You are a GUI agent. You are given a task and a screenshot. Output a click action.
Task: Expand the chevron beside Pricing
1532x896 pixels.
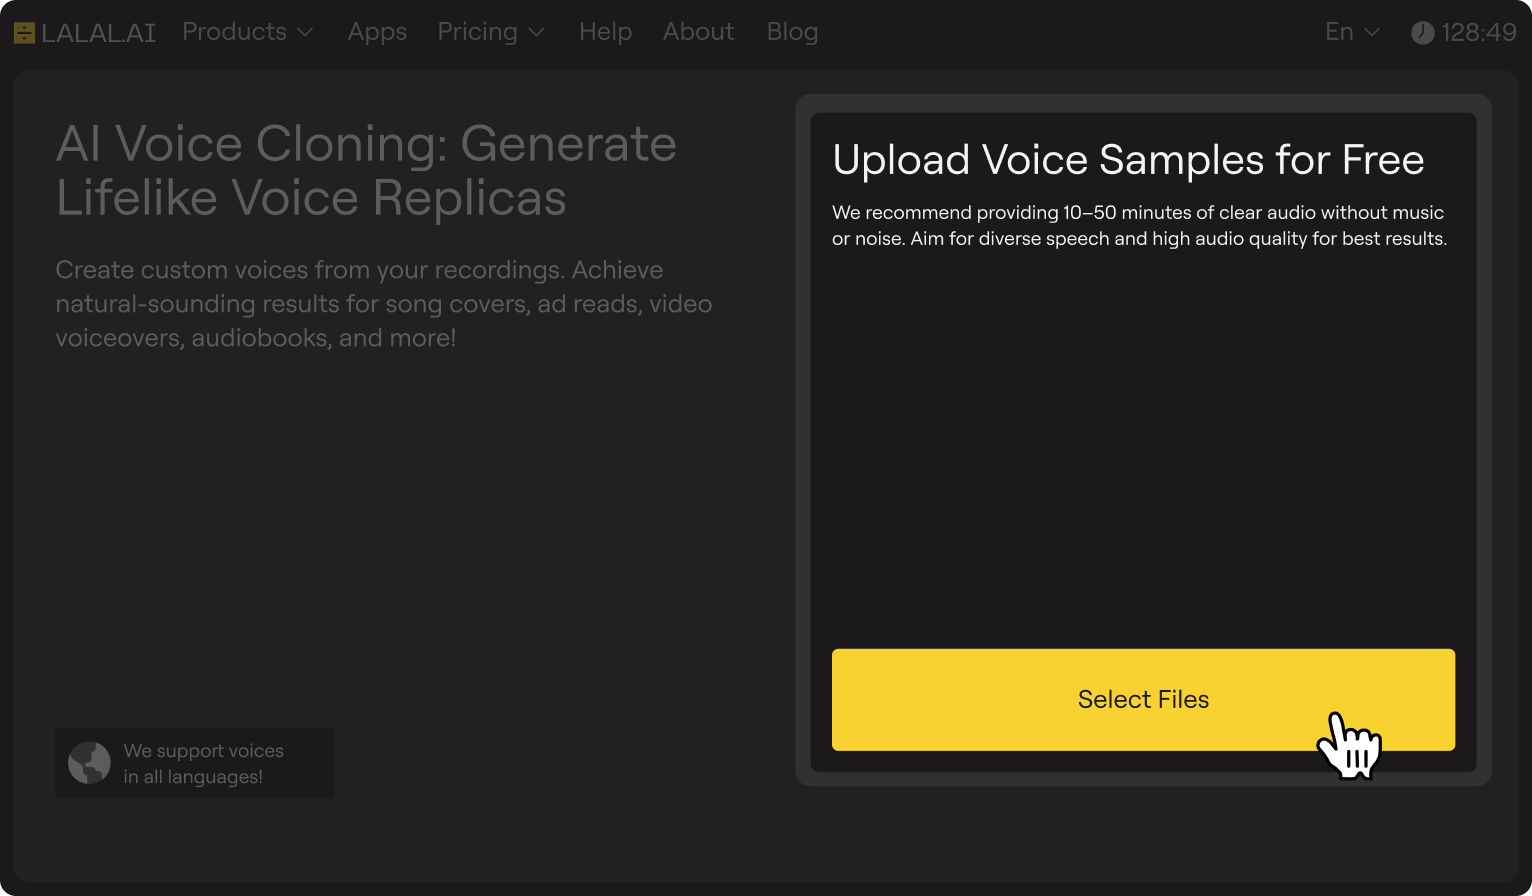[537, 33]
